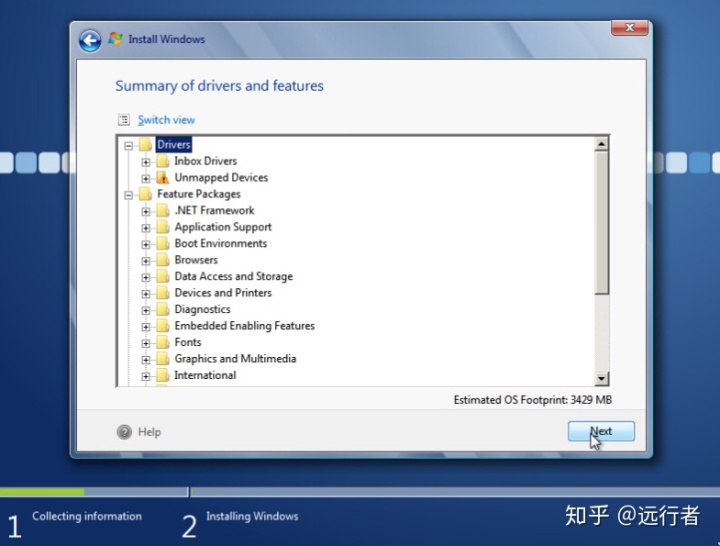
Task: Click the Estimated OS Footprint text
Action: coord(533,400)
